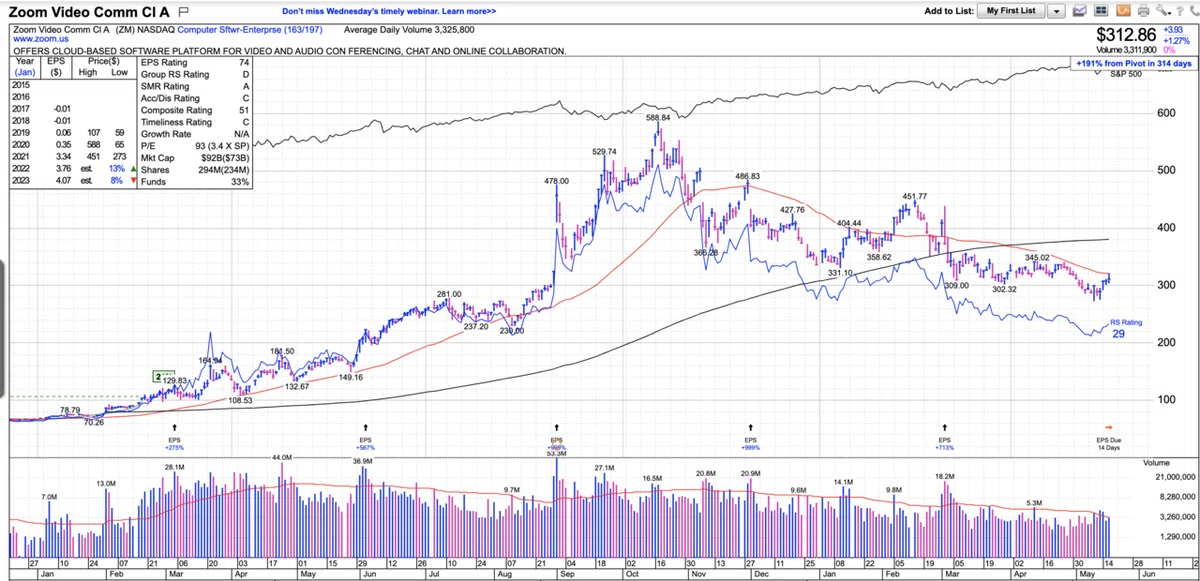Click the 70.26 low price label
Image resolution: width=1200 pixels, height=581 pixels.
click(x=93, y=422)
